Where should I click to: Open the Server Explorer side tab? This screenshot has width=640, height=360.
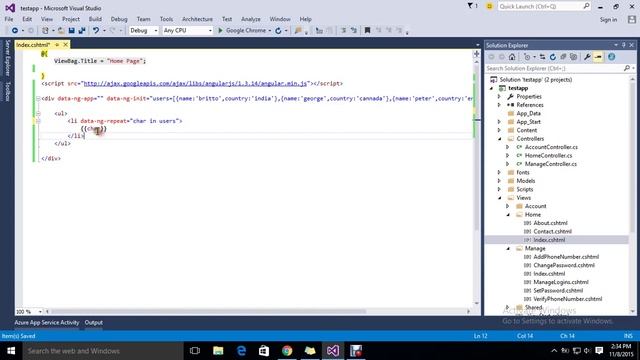(x=7, y=58)
